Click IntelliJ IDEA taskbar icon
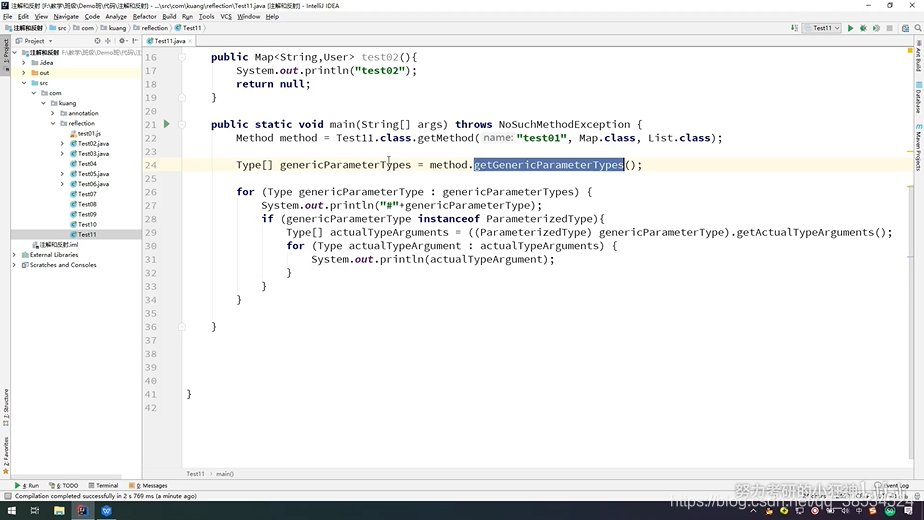The height and width of the screenshot is (520, 924). pos(82,511)
